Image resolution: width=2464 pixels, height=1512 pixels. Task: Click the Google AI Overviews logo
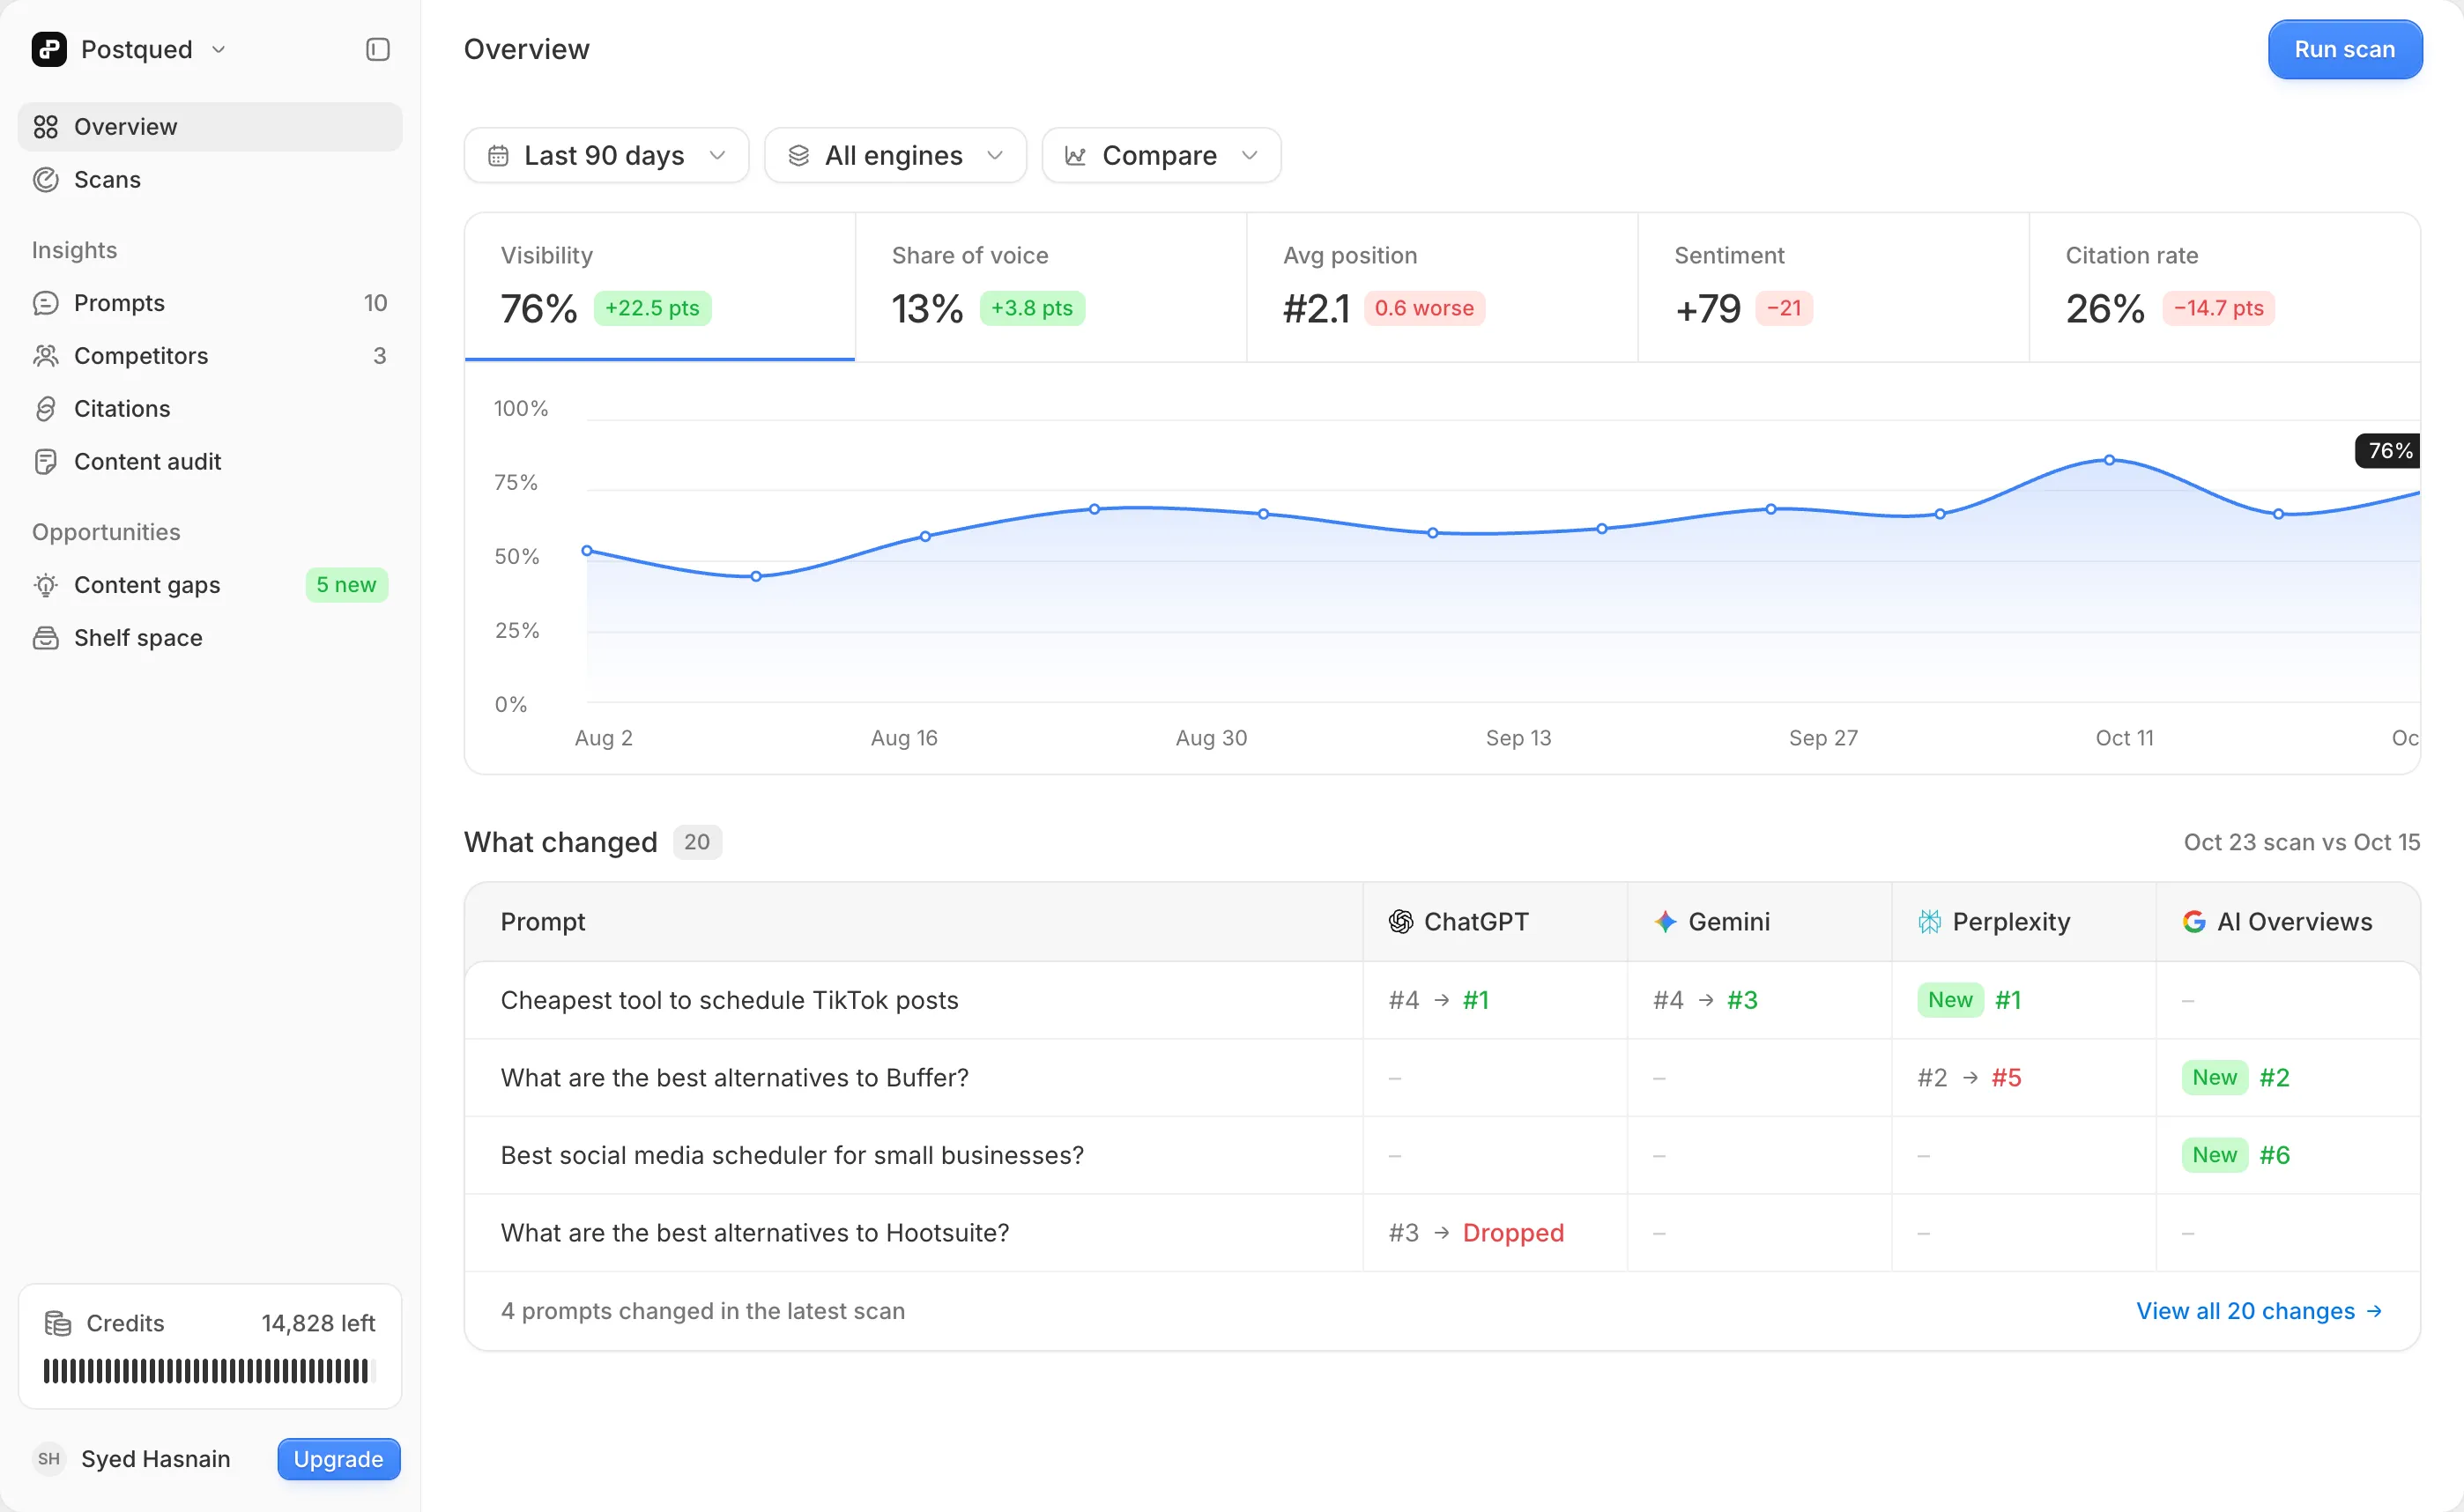(2194, 922)
